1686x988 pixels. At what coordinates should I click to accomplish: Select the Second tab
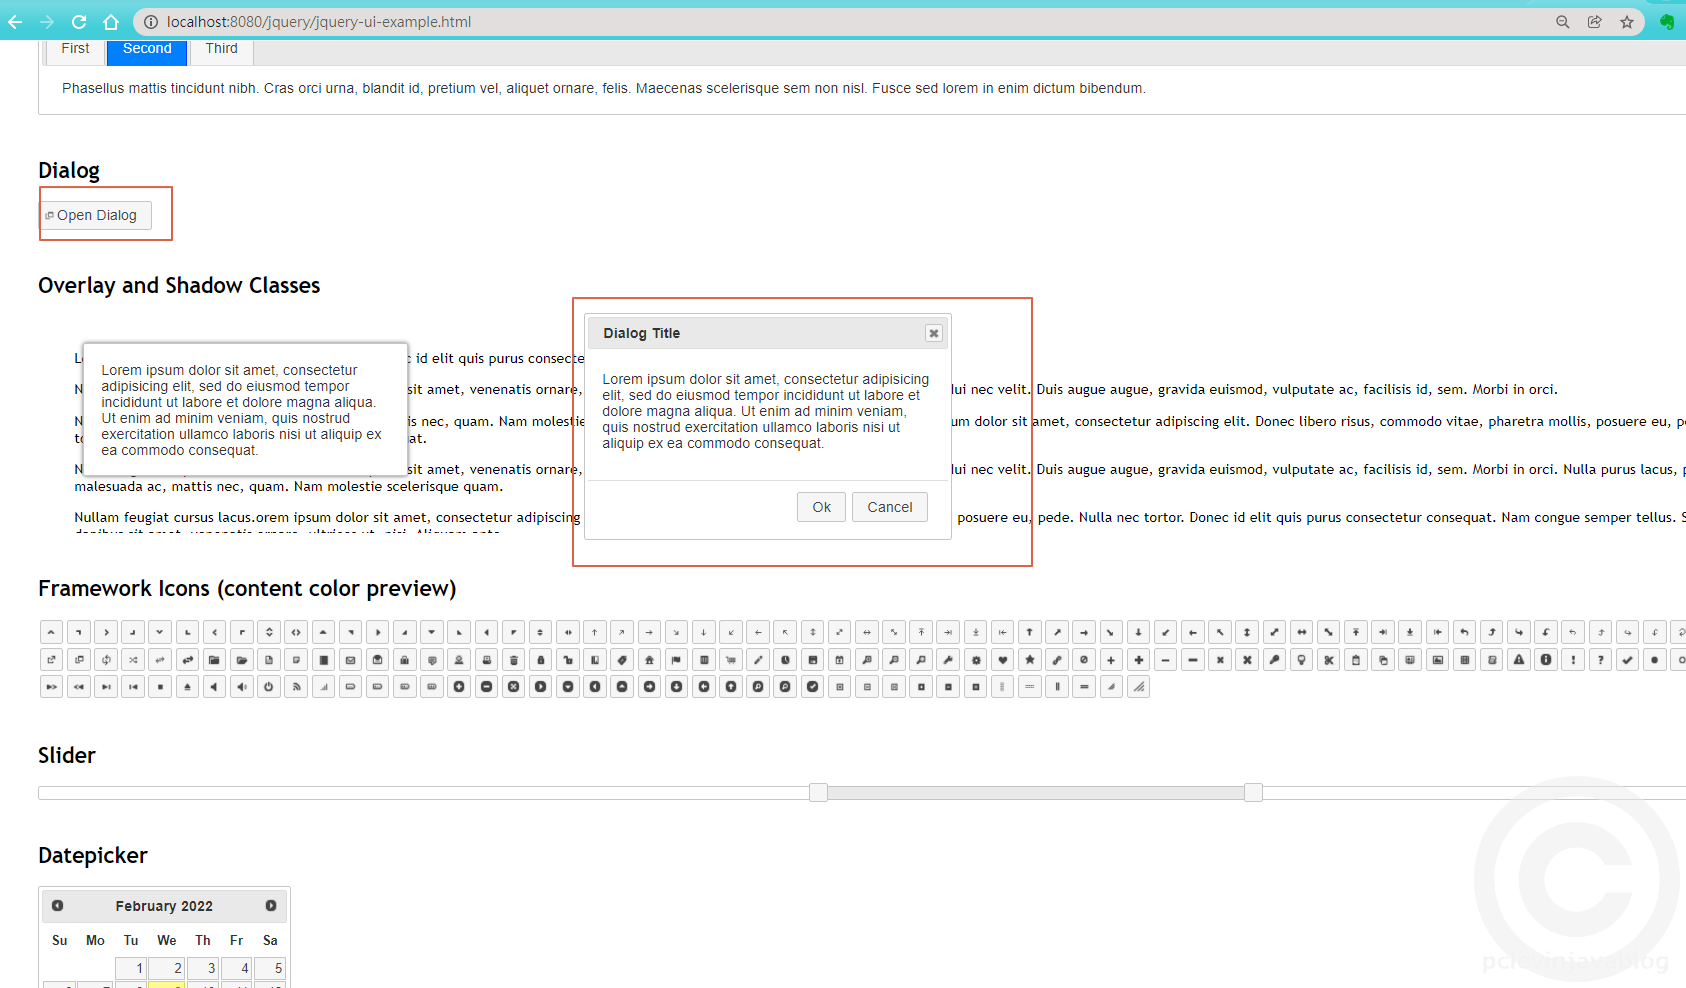(147, 50)
